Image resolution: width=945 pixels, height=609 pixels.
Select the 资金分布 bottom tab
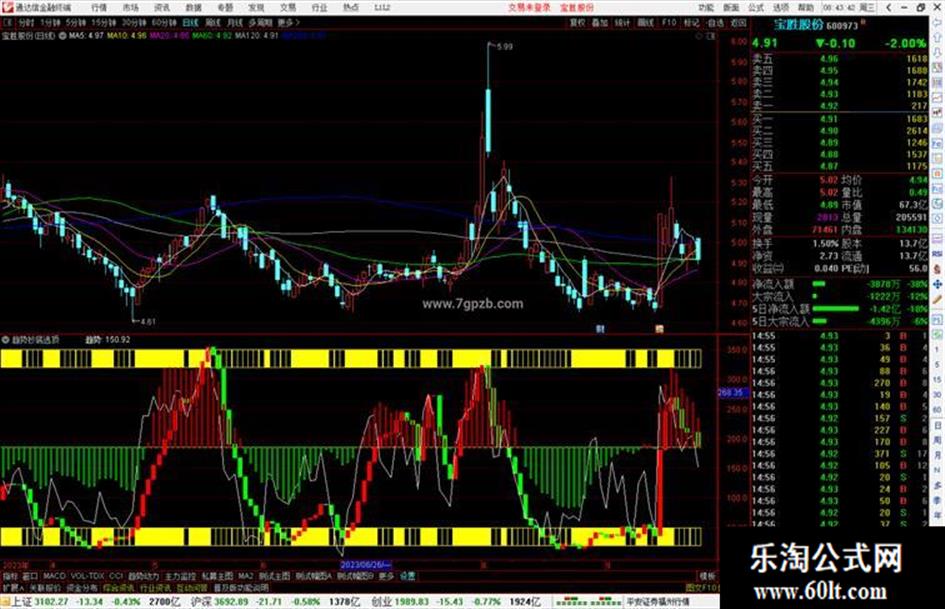(82, 587)
